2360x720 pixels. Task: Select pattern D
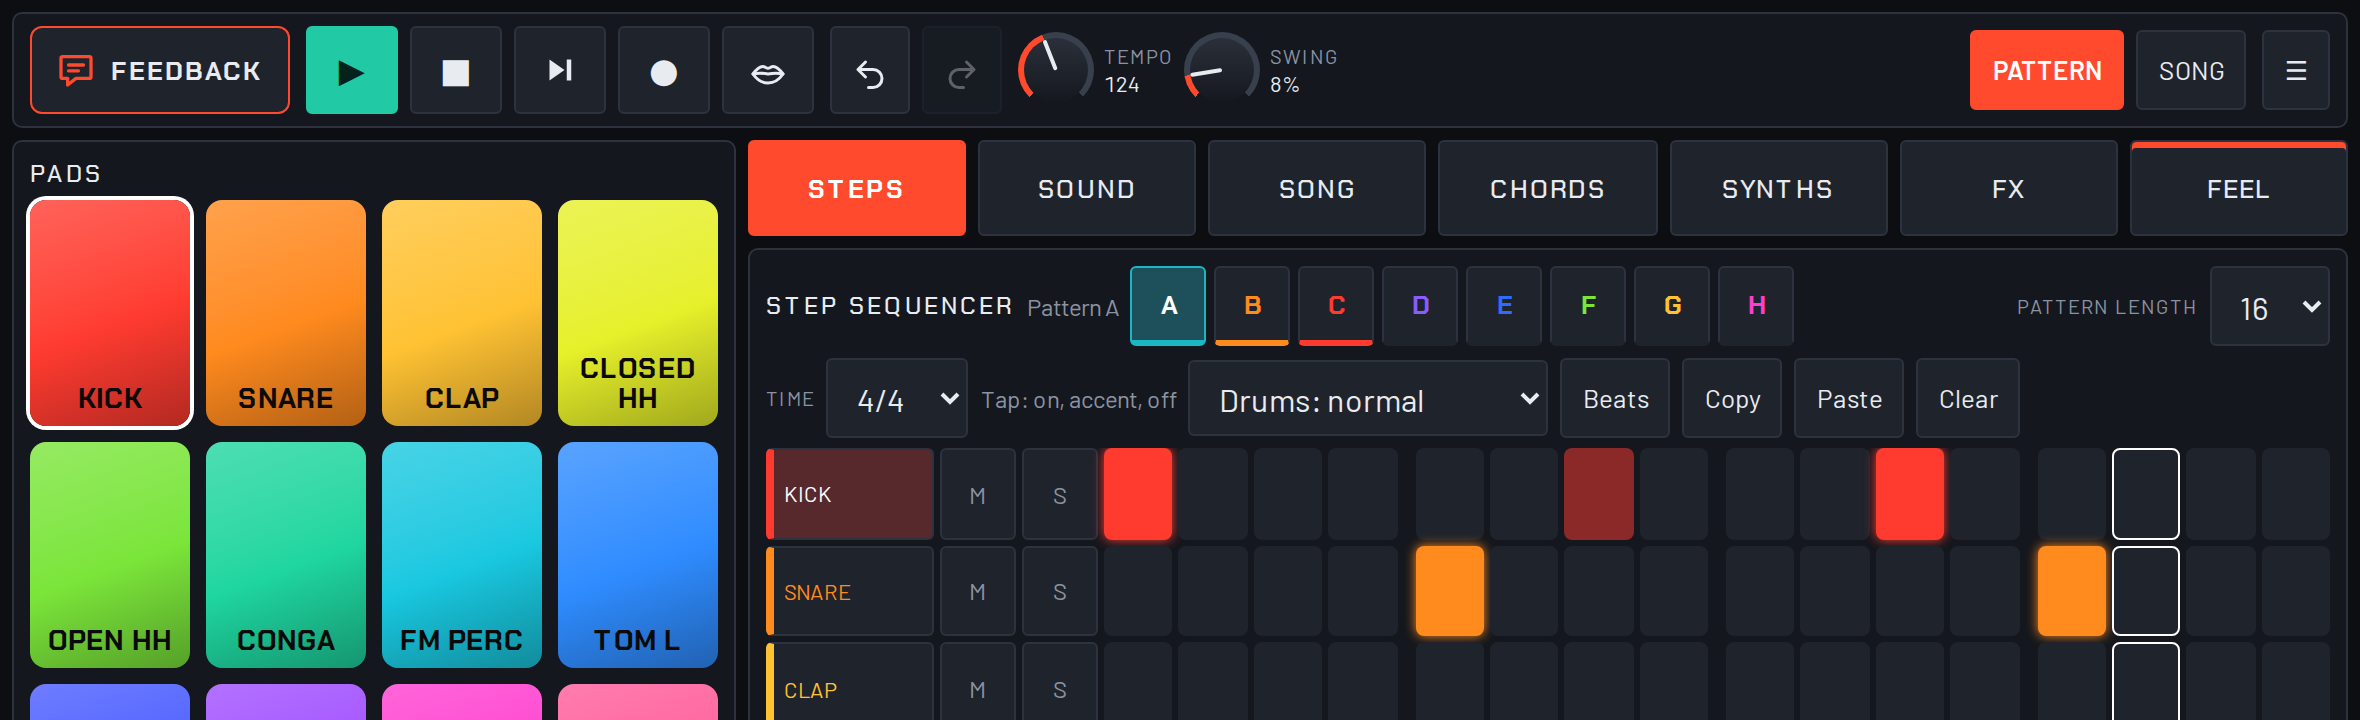tap(1420, 306)
